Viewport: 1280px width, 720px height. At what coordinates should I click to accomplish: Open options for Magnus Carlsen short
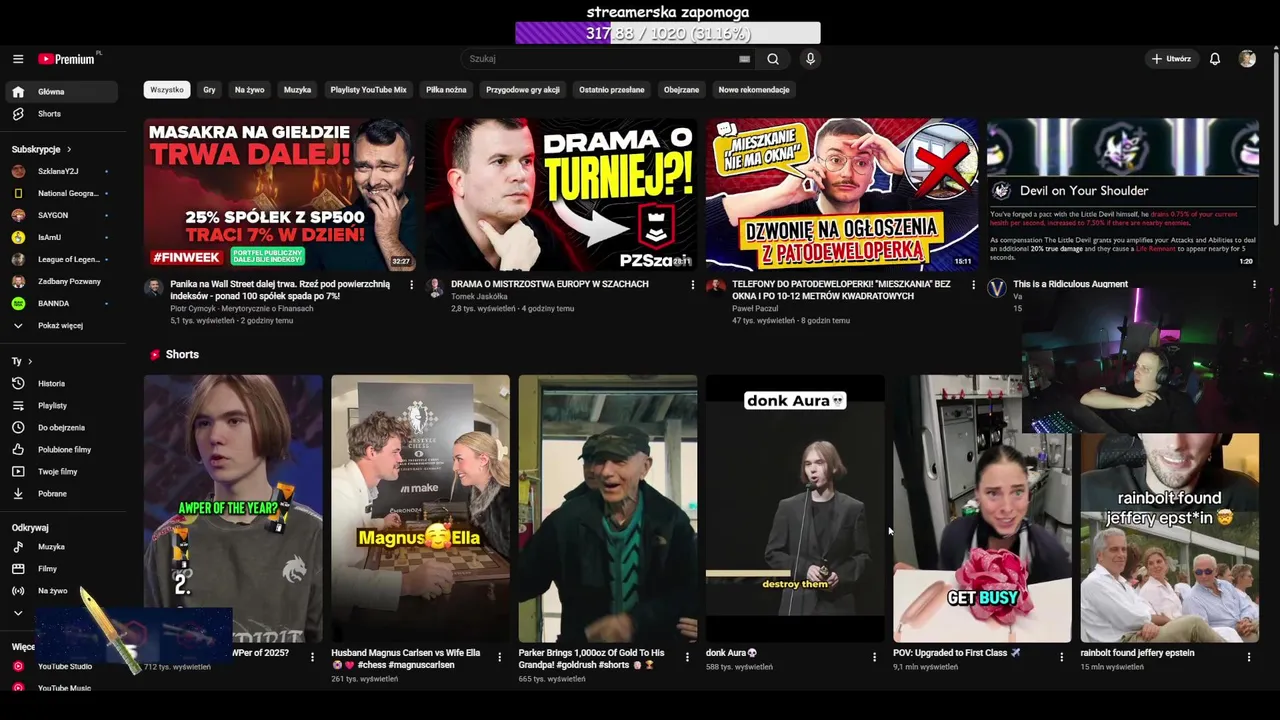point(499,657)
